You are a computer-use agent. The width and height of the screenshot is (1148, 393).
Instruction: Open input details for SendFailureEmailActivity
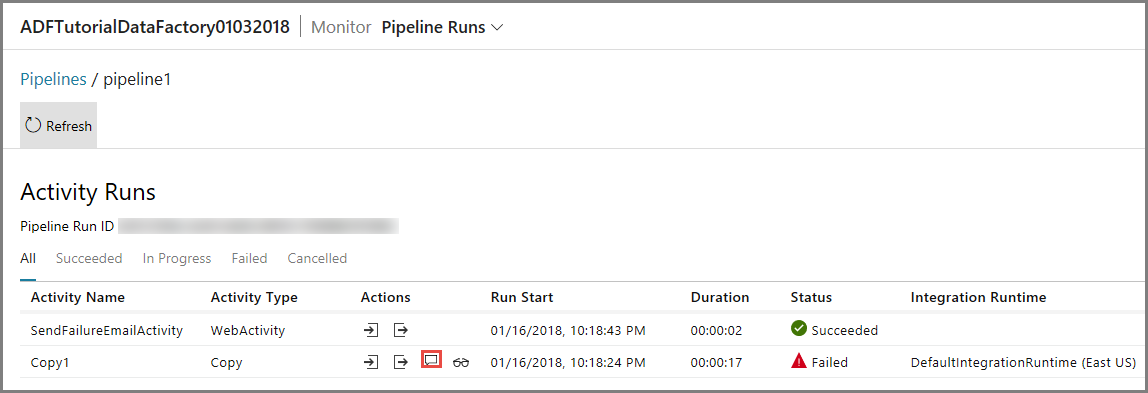point(371,330)
